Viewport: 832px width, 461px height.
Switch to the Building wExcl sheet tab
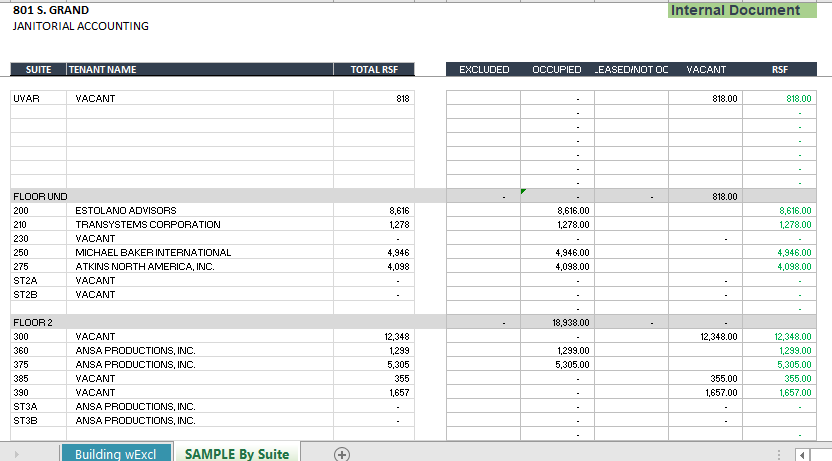coord(116,454)
